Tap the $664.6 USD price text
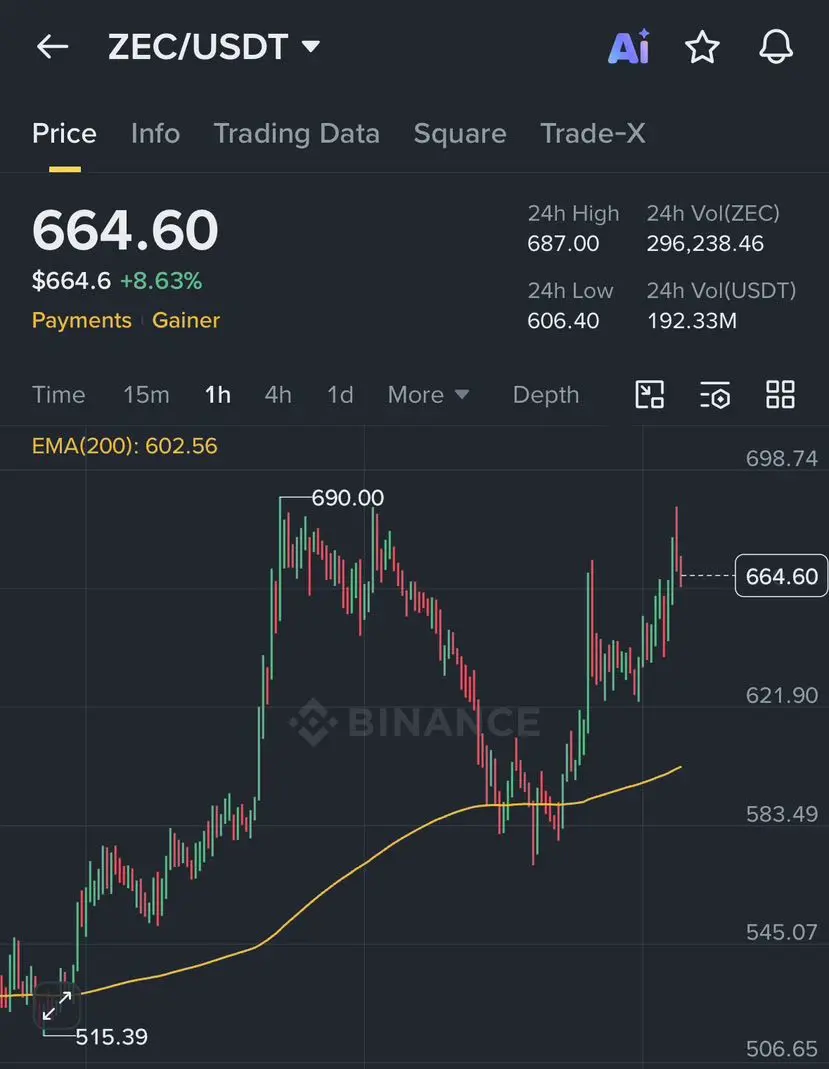 pos(72,281)
